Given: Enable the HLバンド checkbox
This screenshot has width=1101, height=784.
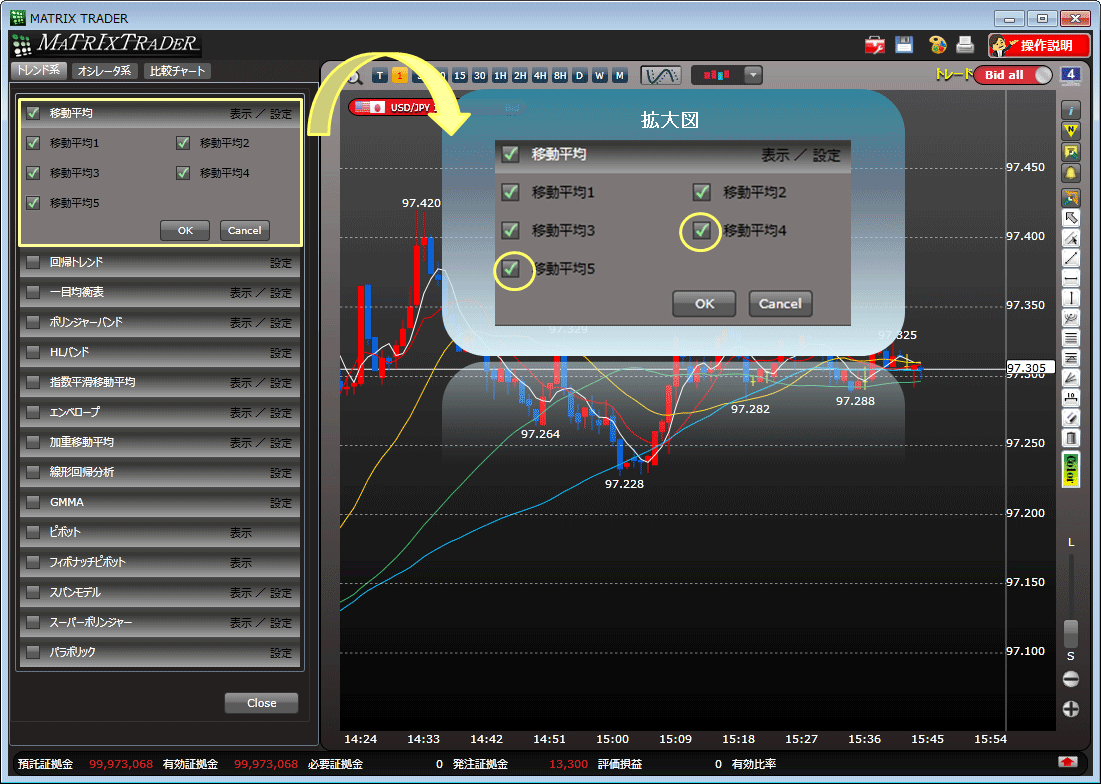Looking at the screenshot, I should click(32, 352).
